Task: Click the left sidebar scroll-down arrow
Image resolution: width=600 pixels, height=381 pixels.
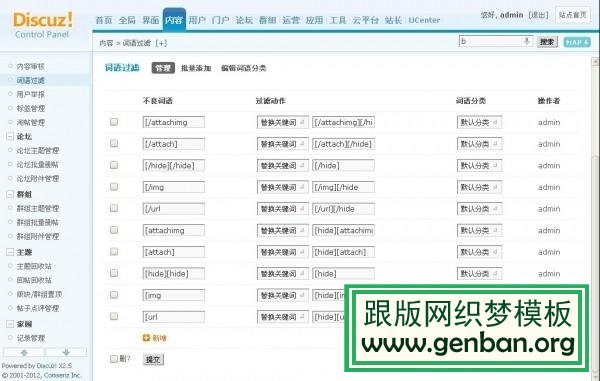Action: point(66,352)
